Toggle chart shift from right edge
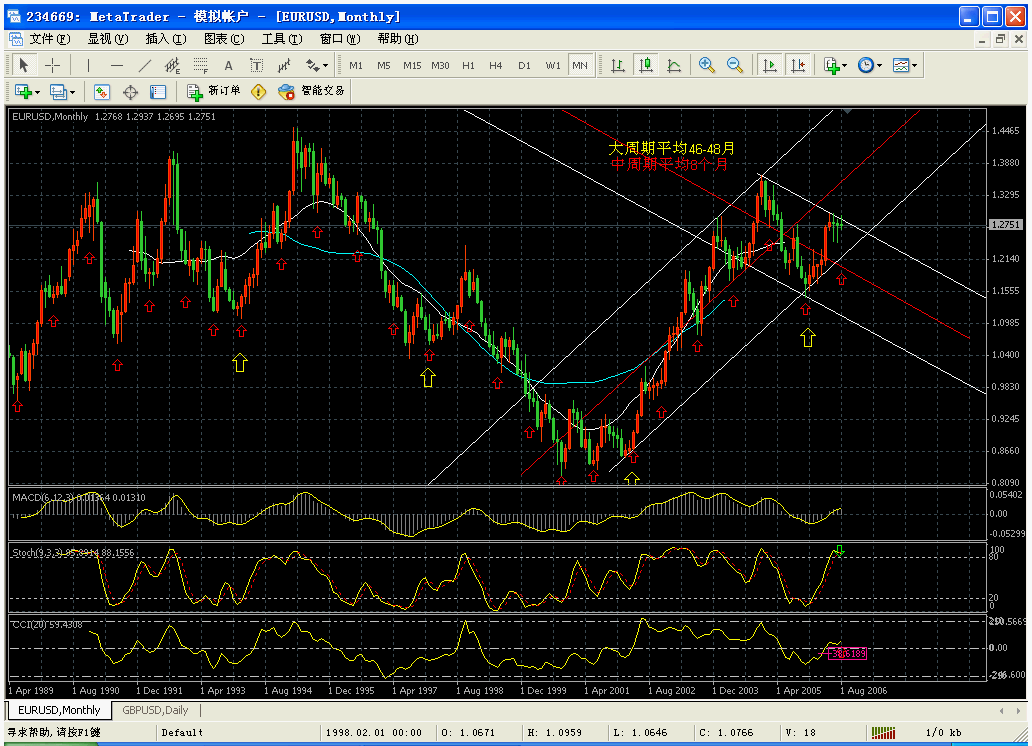The image size is (1032, 746). [x=798, y=65]
